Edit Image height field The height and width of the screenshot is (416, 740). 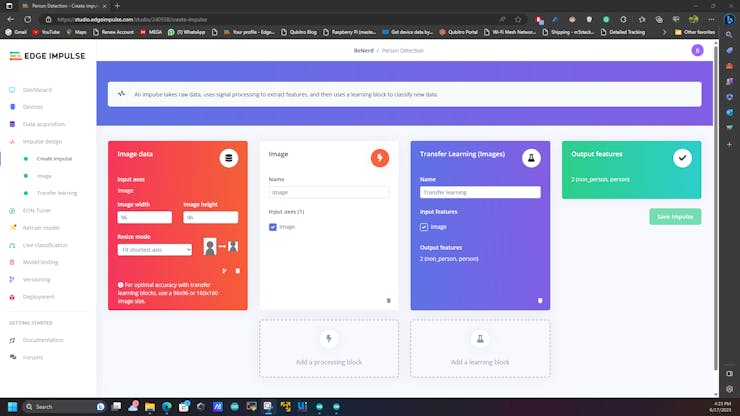(210, 217)
